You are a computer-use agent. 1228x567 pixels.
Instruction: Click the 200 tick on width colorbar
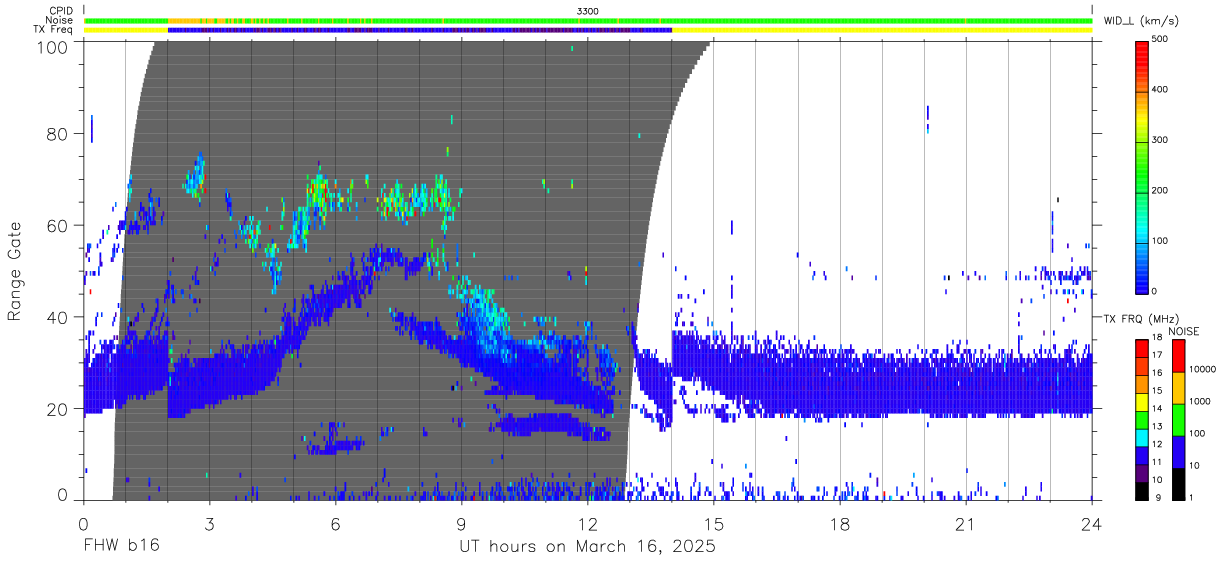tap(1159, 190)
